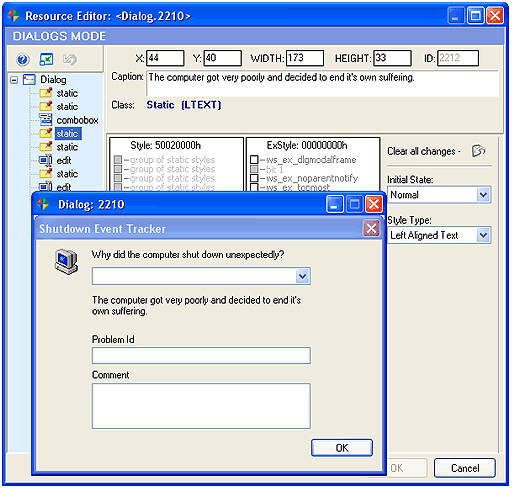512x489 pixels.
Task: Open the shutdown reason combo box
Action: pos(201,276)
